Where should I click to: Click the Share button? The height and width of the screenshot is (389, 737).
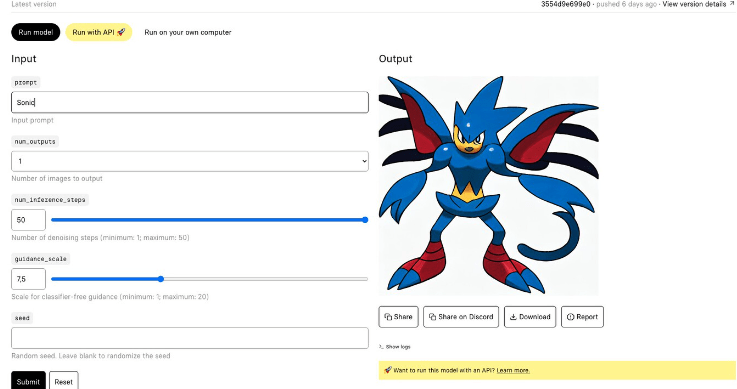point(399,317)
